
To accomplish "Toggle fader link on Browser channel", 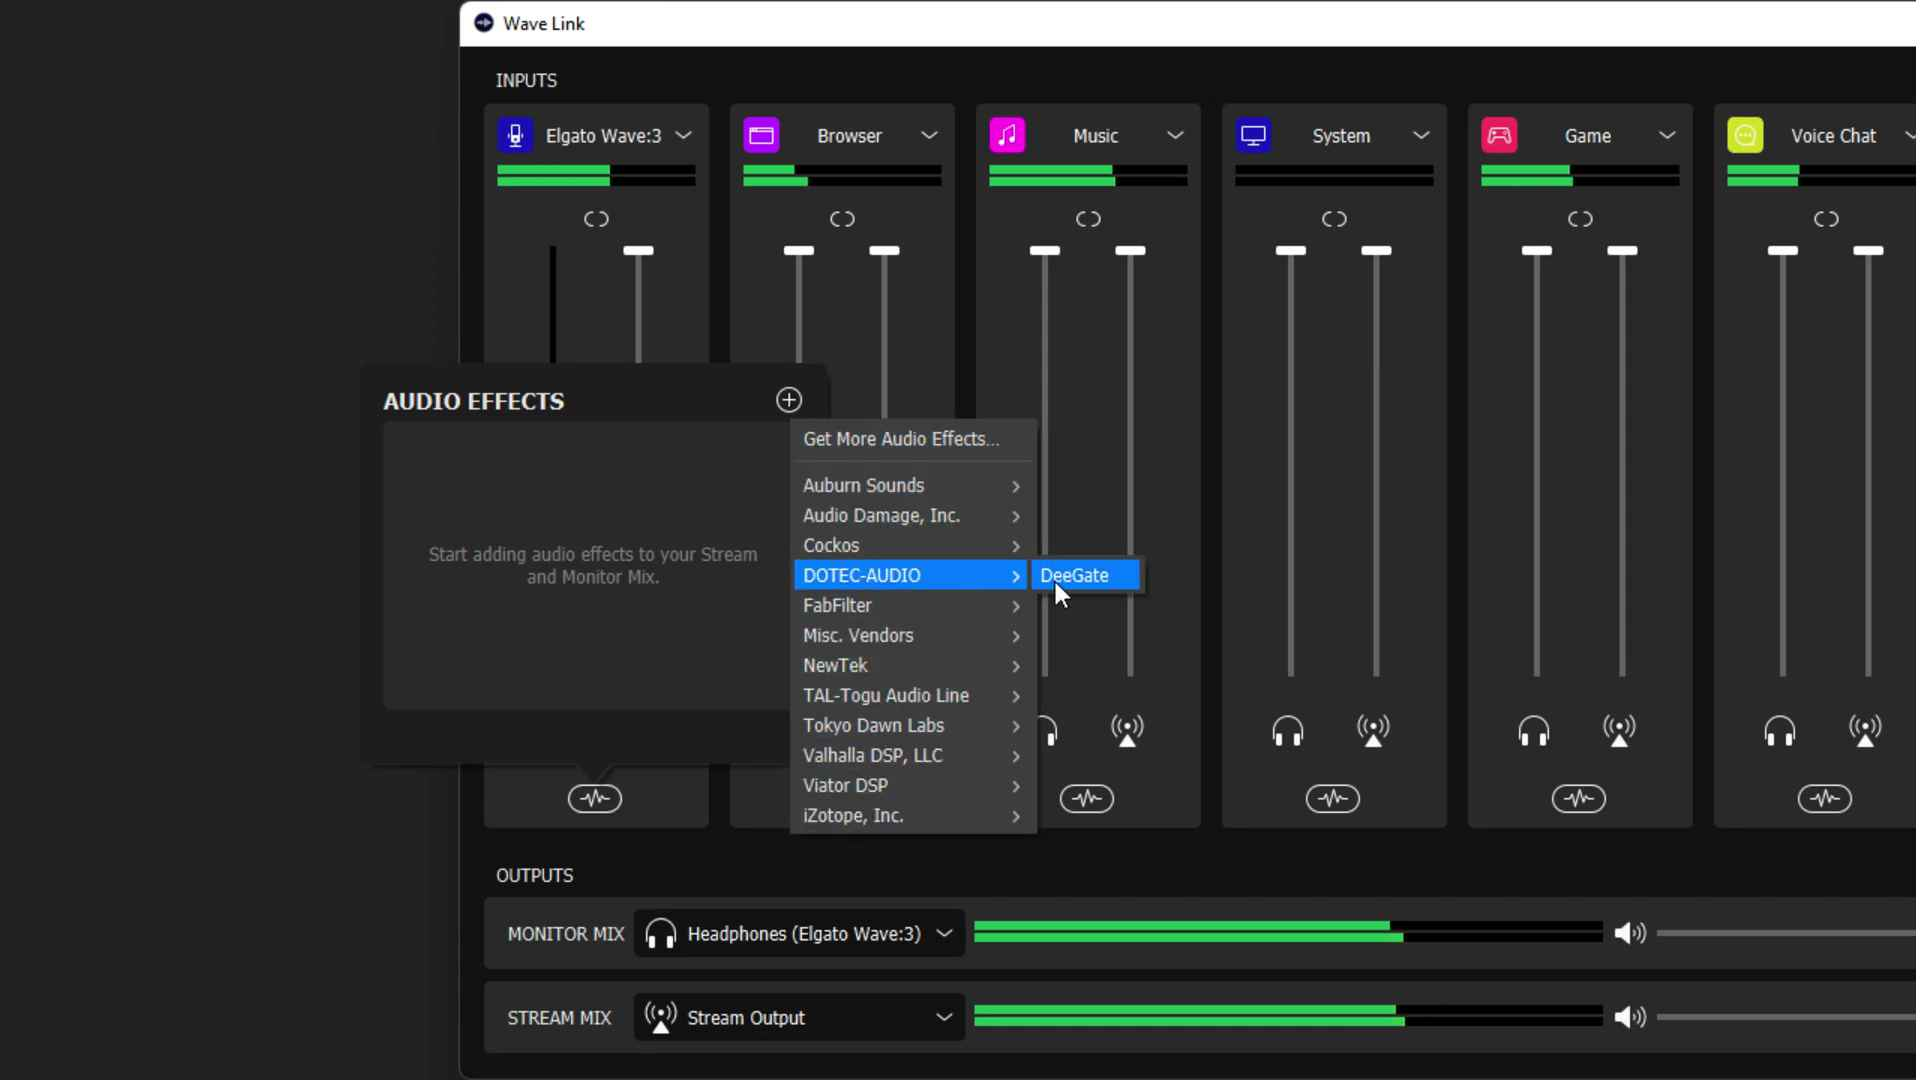I will point(842,219).
